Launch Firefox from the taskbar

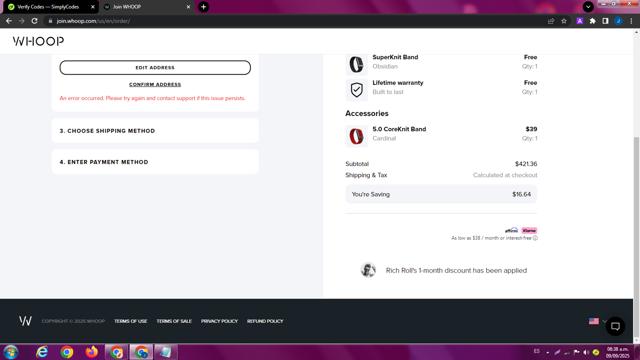[x=92, y=352]
